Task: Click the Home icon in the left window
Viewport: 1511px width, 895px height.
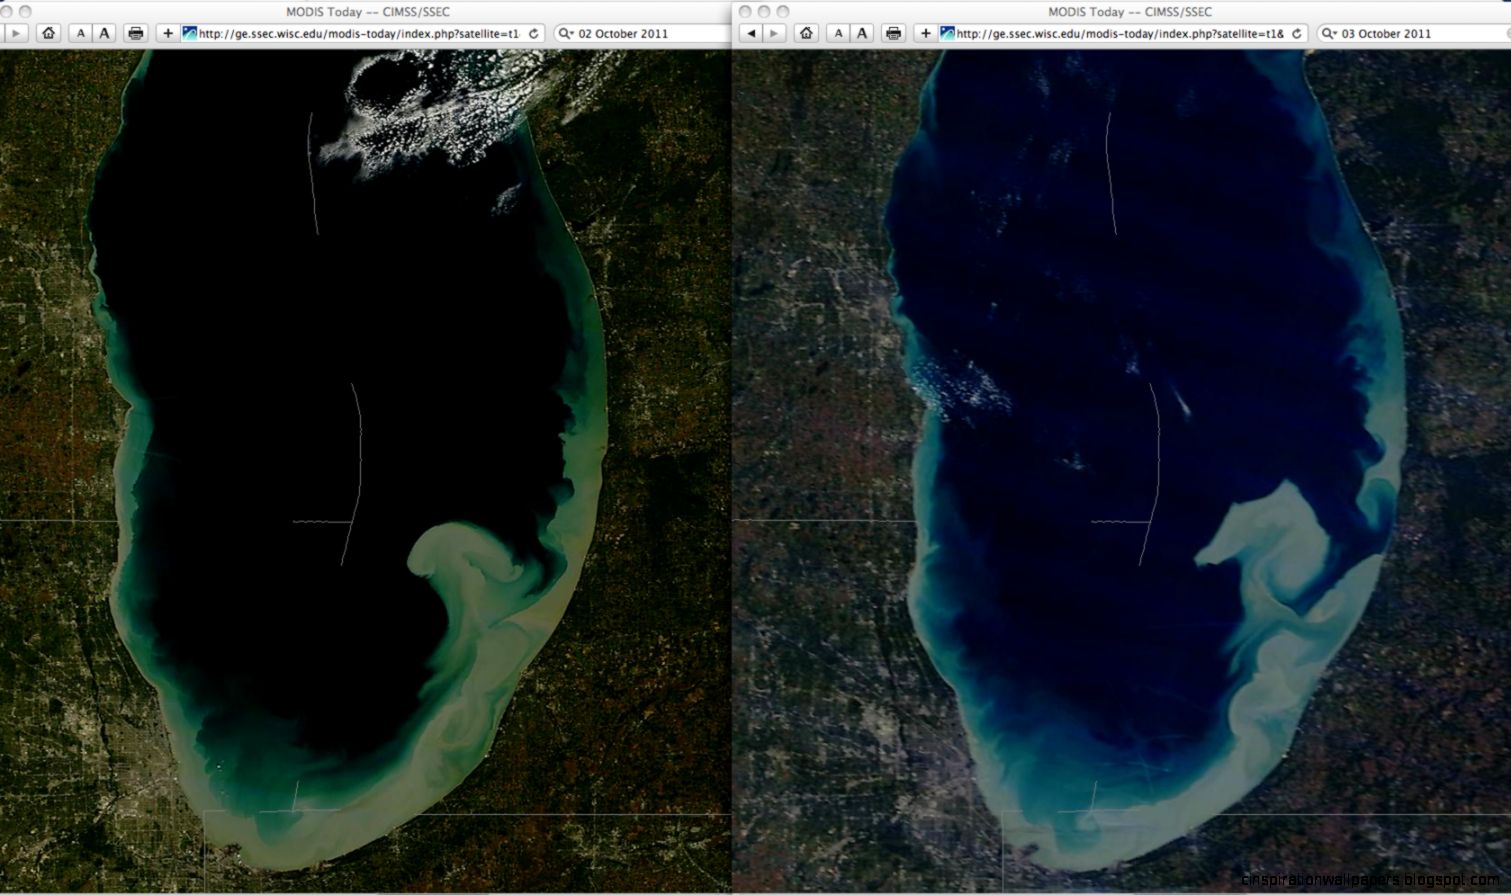Action: point(49,33)
